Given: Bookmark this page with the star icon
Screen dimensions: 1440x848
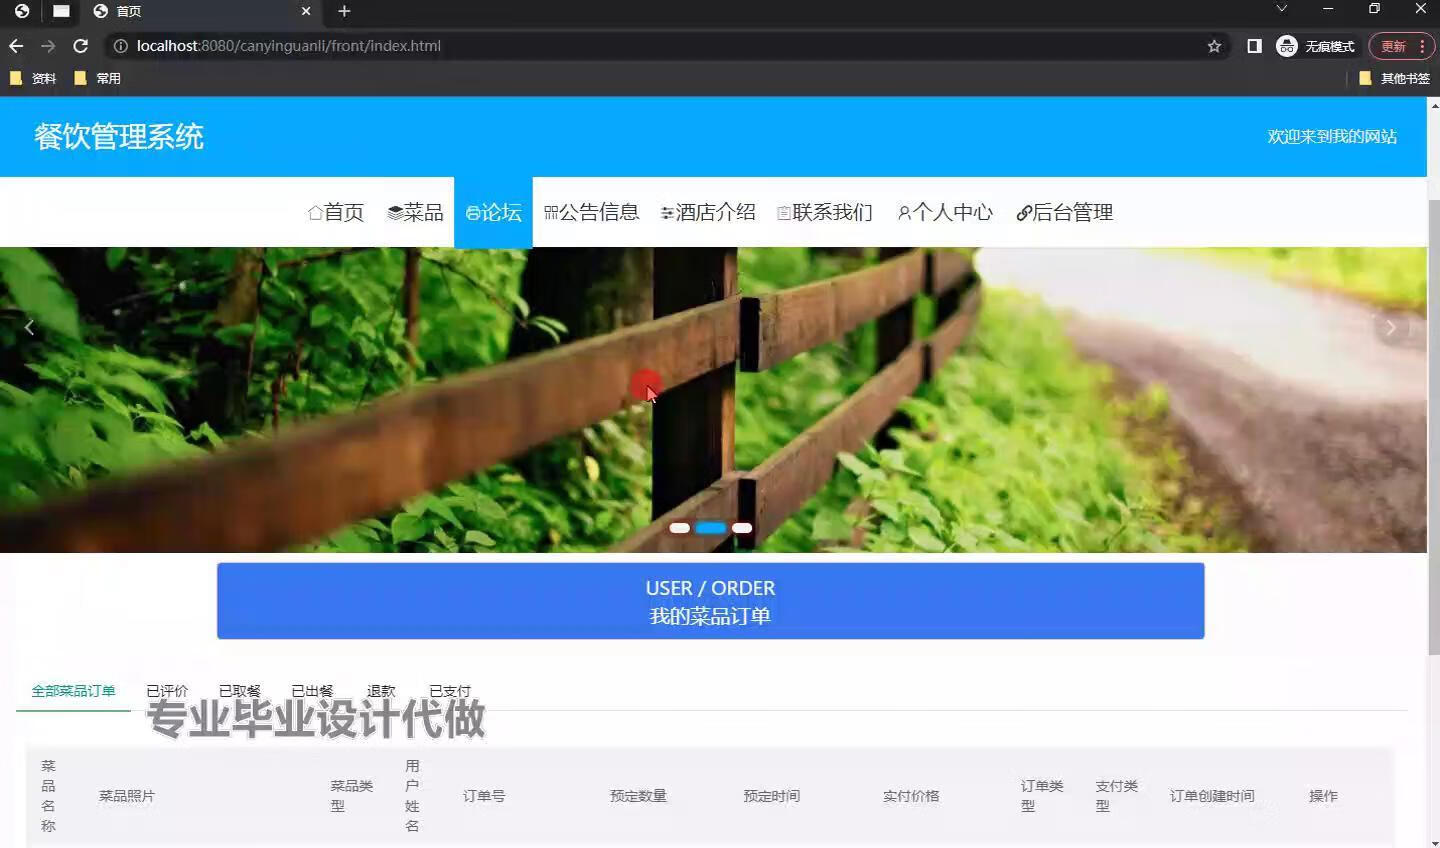Looking at the screenshot, I should coord(1214,46).
